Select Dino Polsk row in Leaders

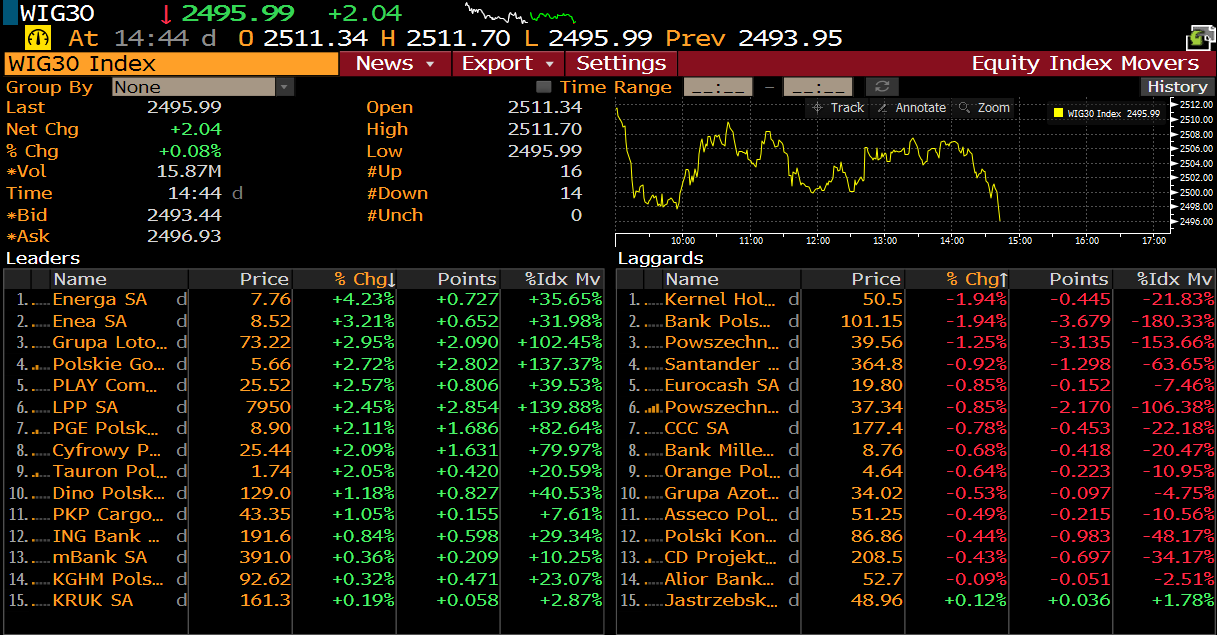tap(304, 494)
